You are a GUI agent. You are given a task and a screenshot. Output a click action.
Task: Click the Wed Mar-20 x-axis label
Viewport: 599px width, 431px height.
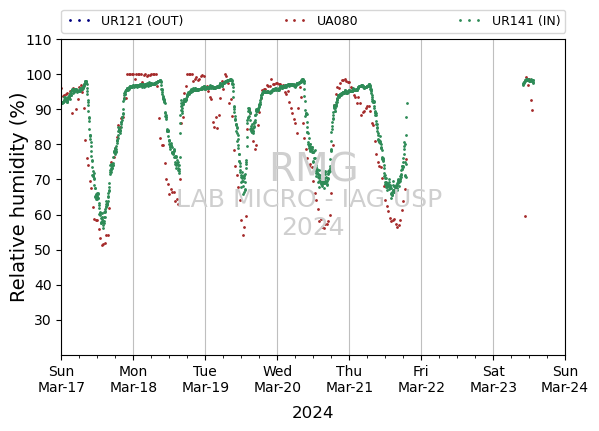click(277, 379)
